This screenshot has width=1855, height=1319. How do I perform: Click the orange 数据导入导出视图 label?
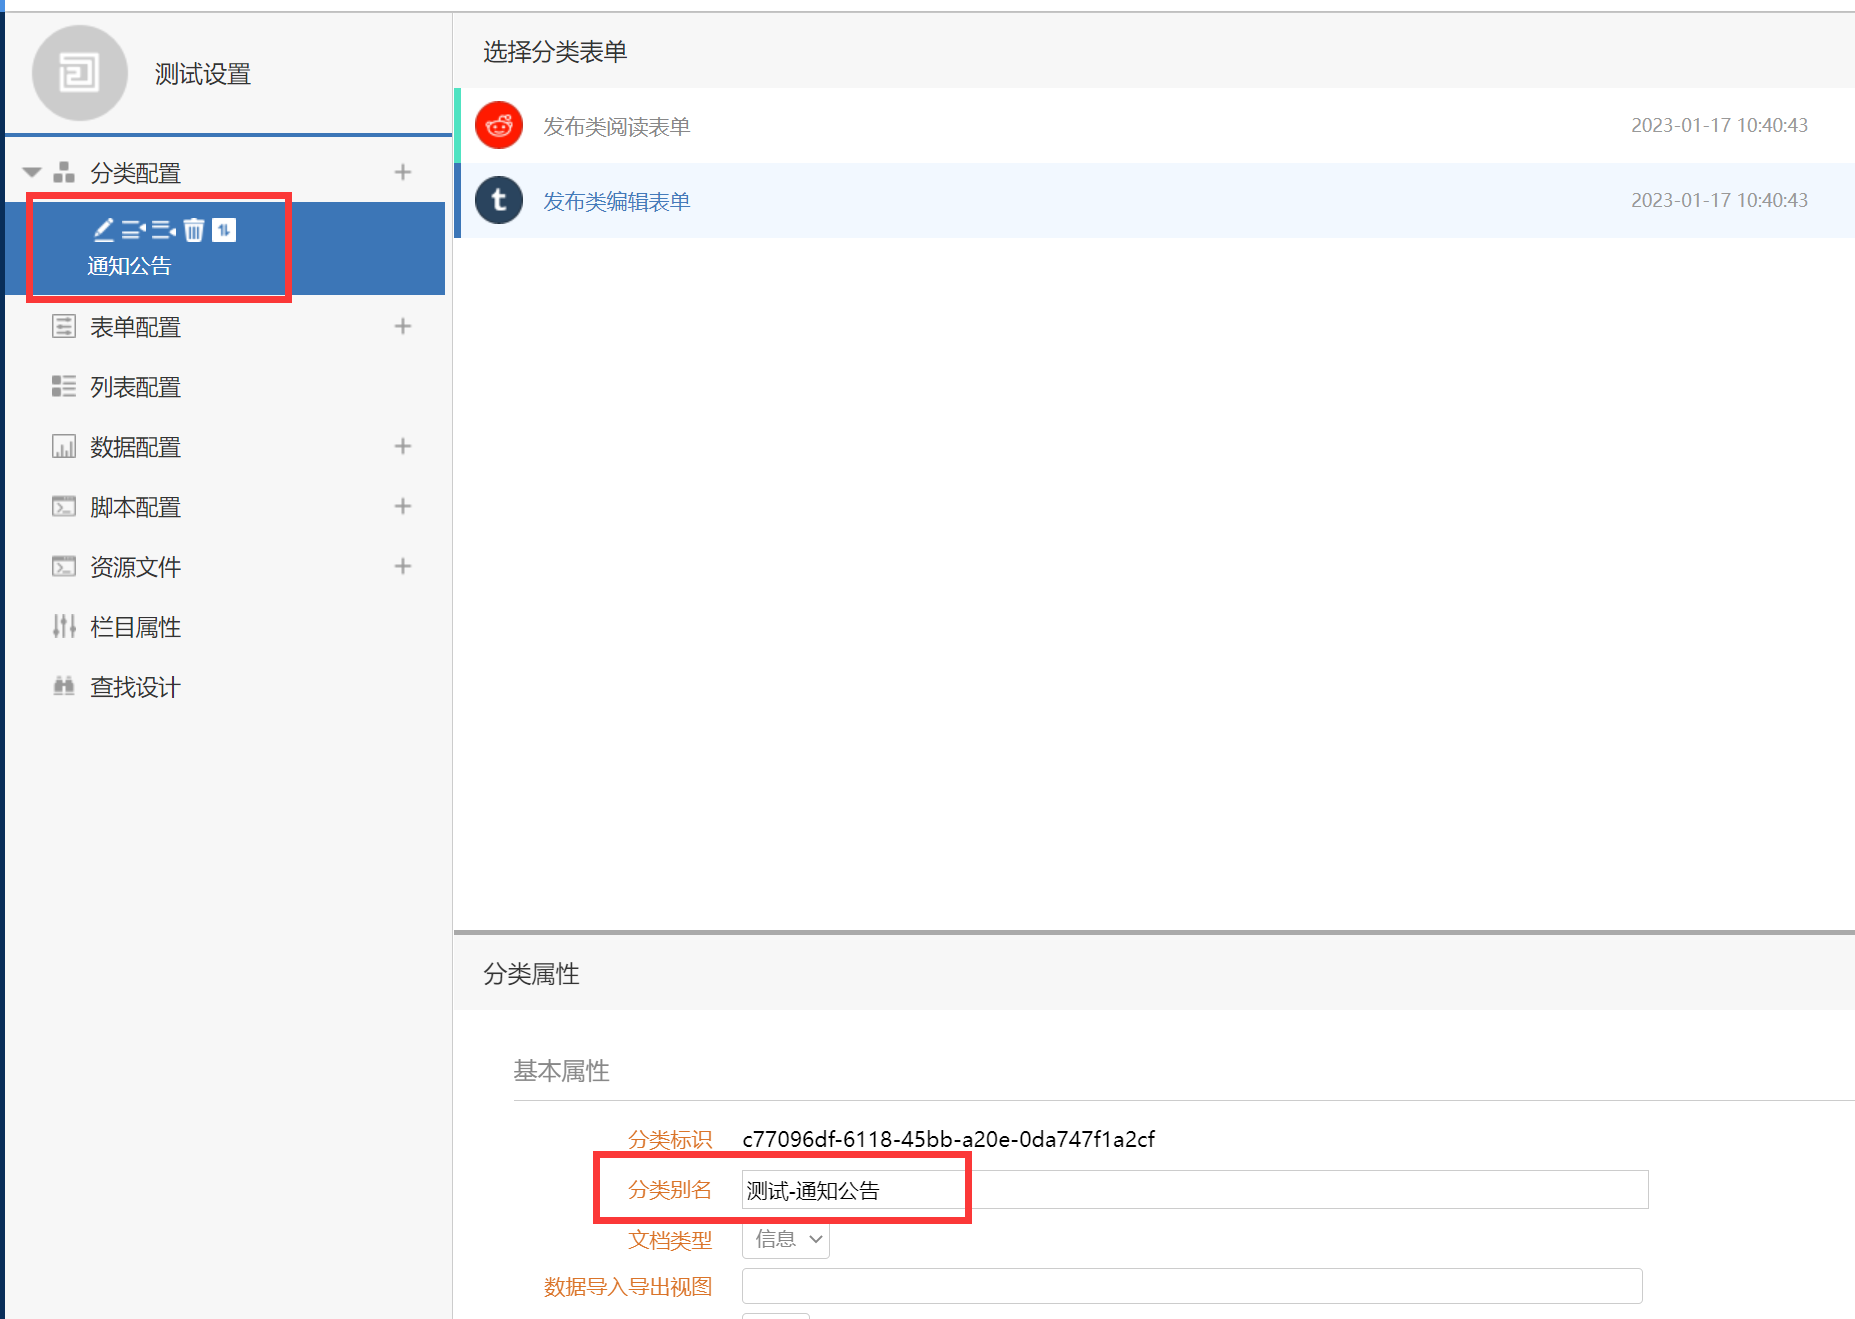(628, 1287)
